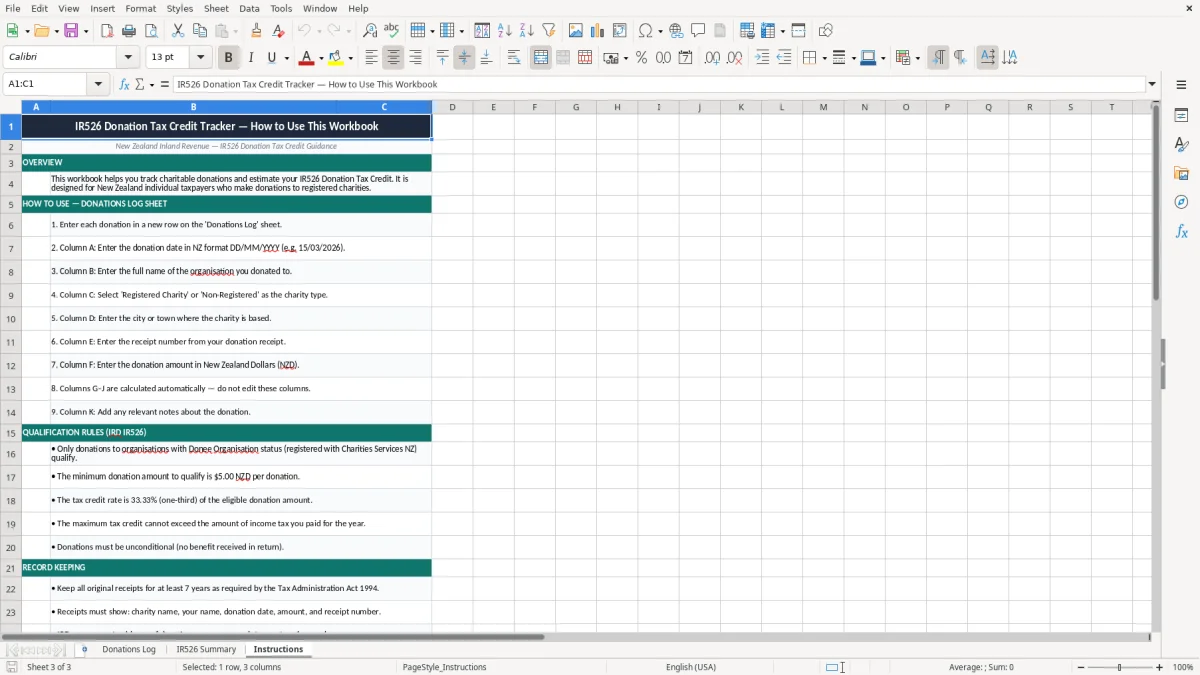Expand the Borders dropdown arrow
This screenshot has width=1200, height=675.
pyautogui.click(x=826, y=58)
